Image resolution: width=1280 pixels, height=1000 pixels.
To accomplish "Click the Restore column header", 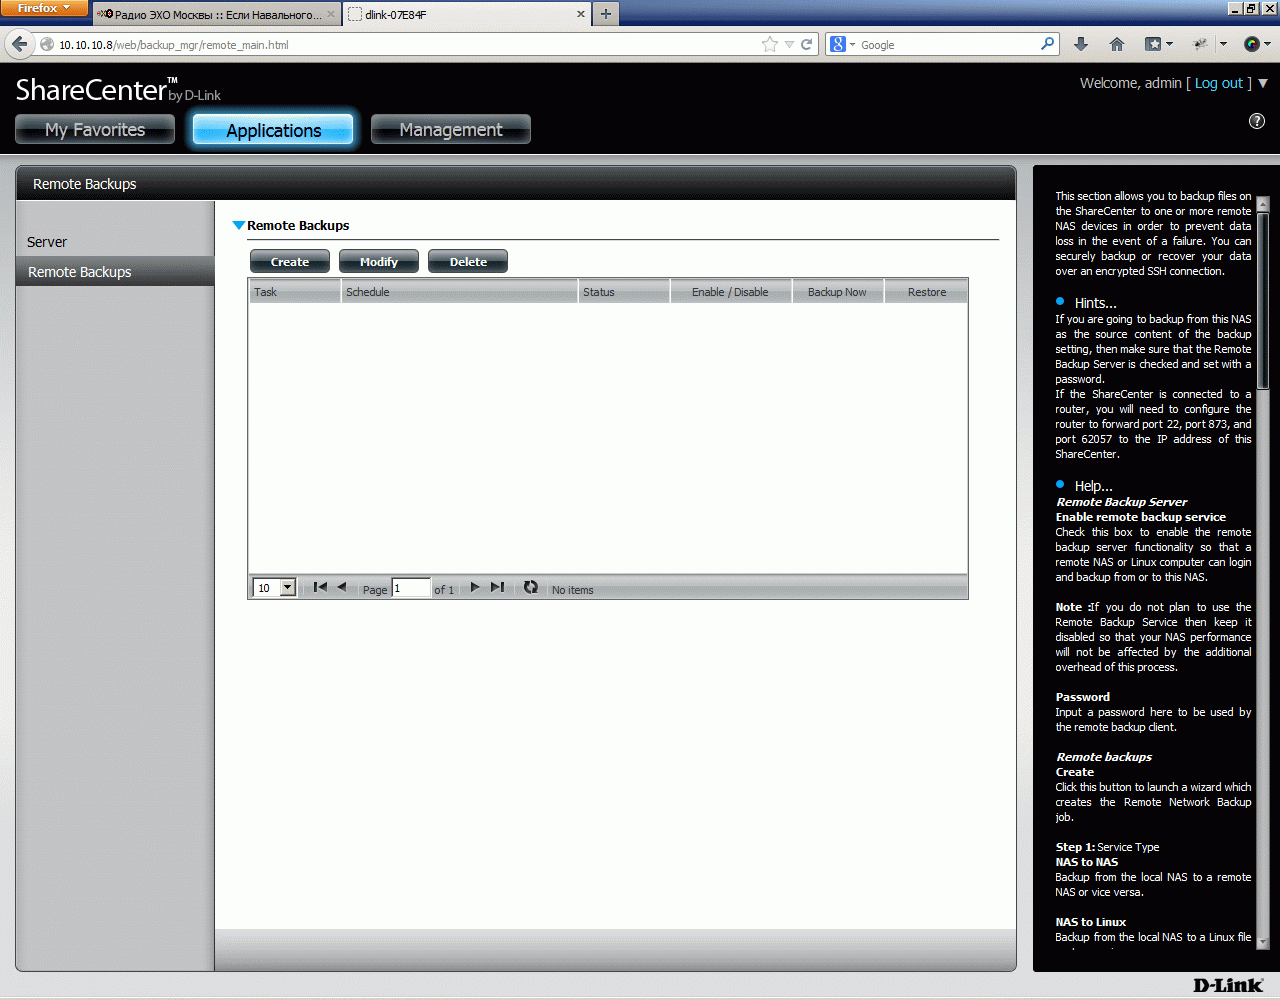I will click(927, 292).
